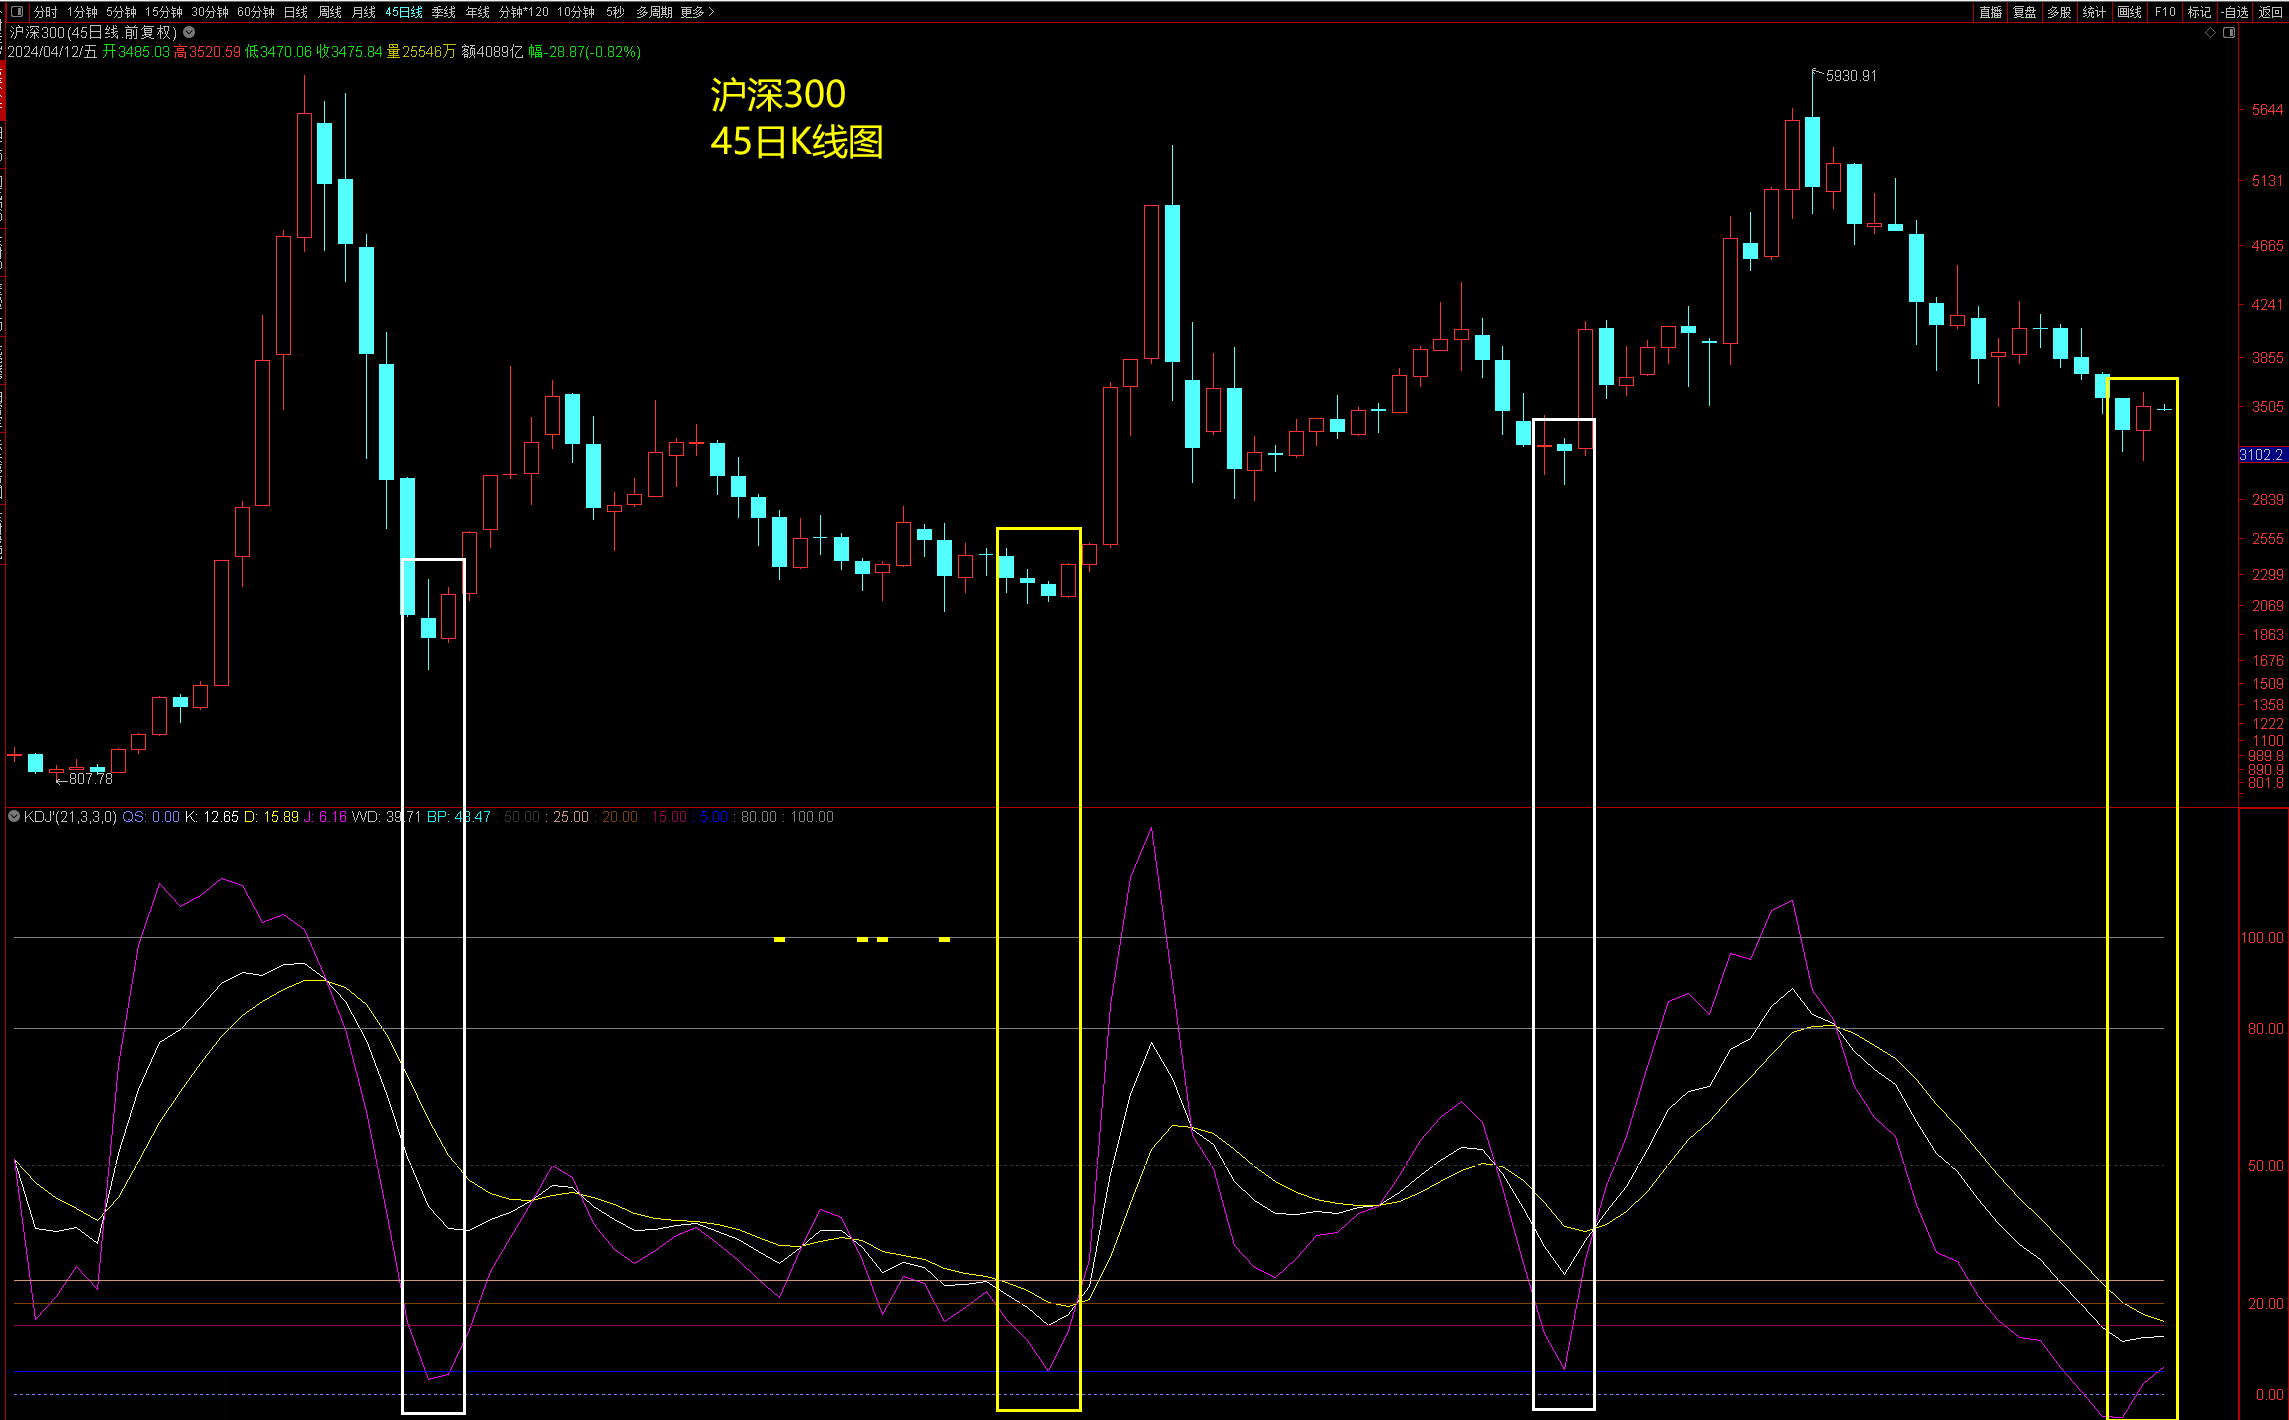Open the 复盘 review tool
Viewport: 2289px width, 1420px height.
coord(2025,12)
